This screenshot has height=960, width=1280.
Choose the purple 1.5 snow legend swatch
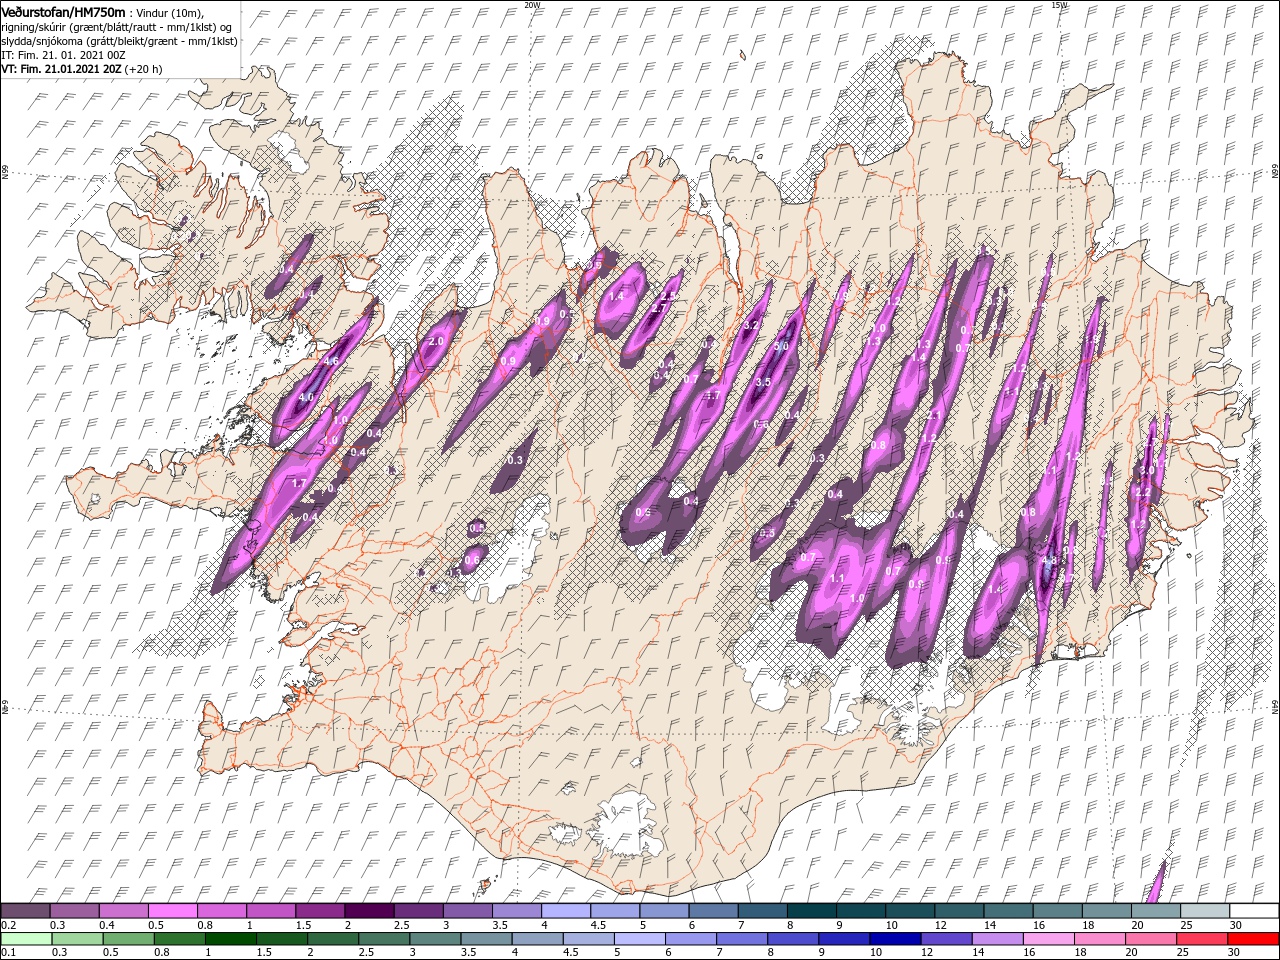point(320,911)
